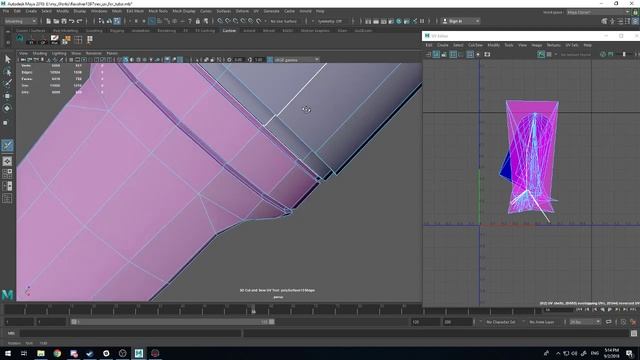Toggle the highlighted viewport textured display button
This screenshot has width=640, height=360.
point(126,60)
